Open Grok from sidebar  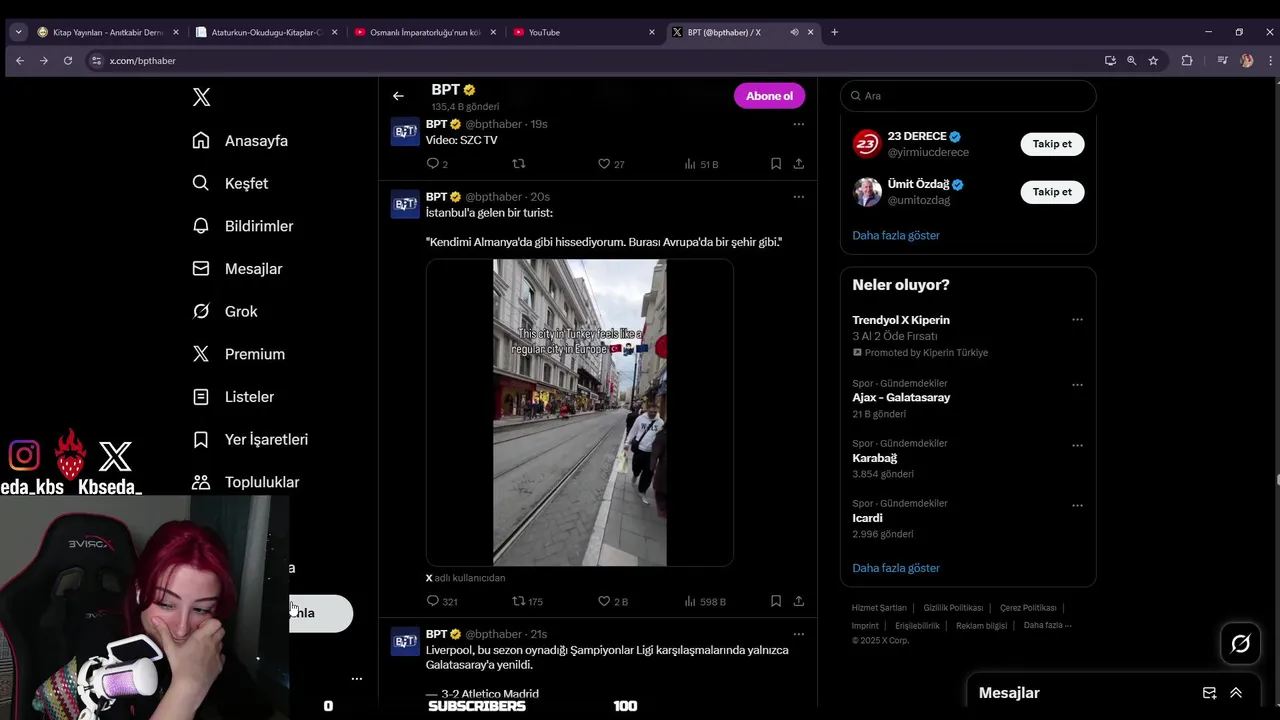(x=225, y=311)
